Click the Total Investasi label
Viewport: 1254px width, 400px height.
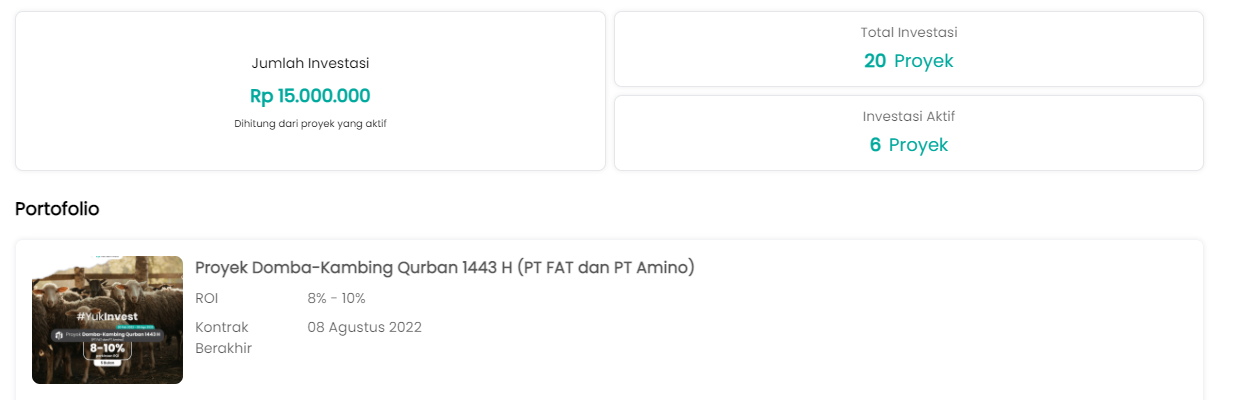(x=908, y=33)
